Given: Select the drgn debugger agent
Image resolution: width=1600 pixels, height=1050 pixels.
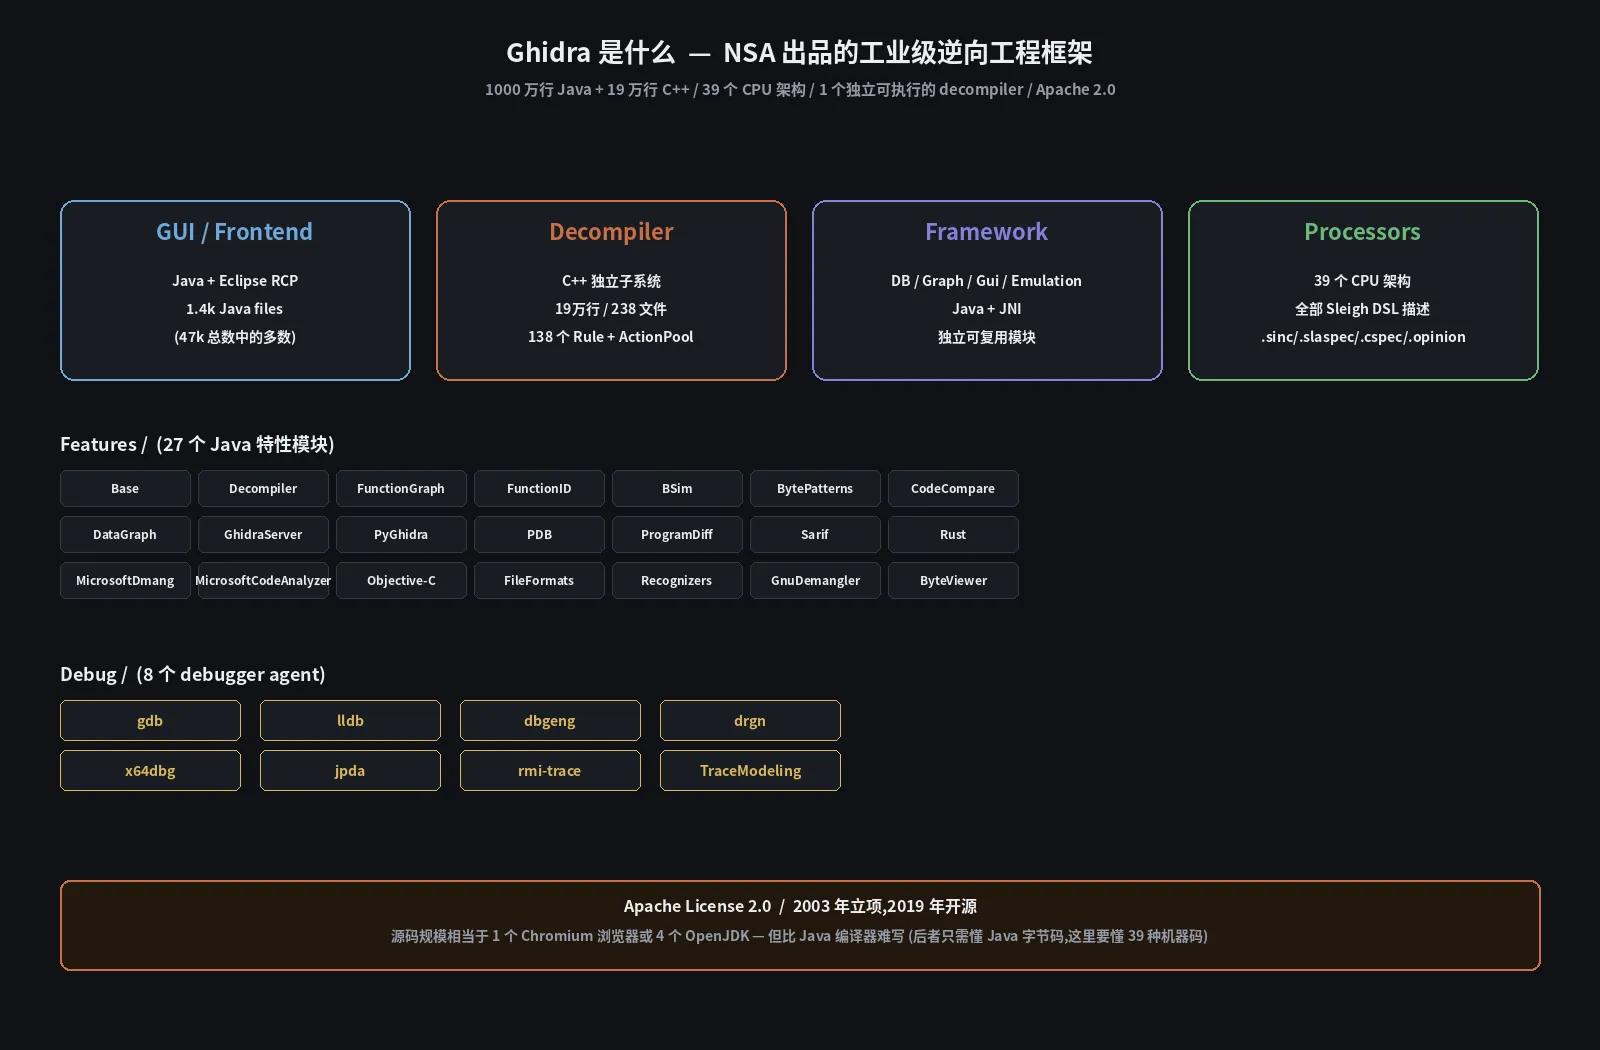Looking at the screenshot, I should [750, 720].
